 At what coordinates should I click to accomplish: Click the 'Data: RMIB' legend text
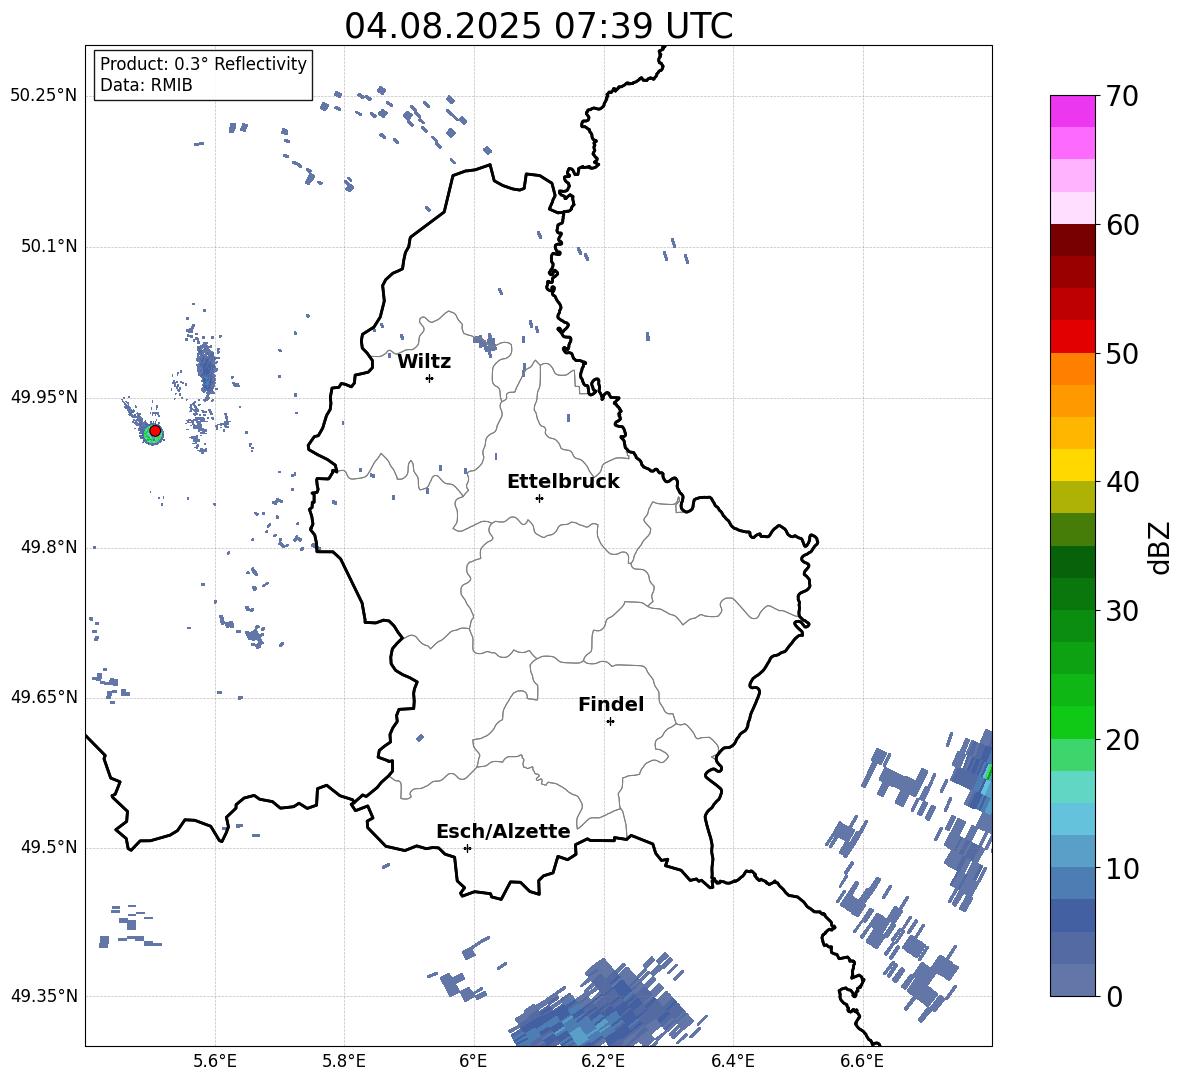coord(146,85)
